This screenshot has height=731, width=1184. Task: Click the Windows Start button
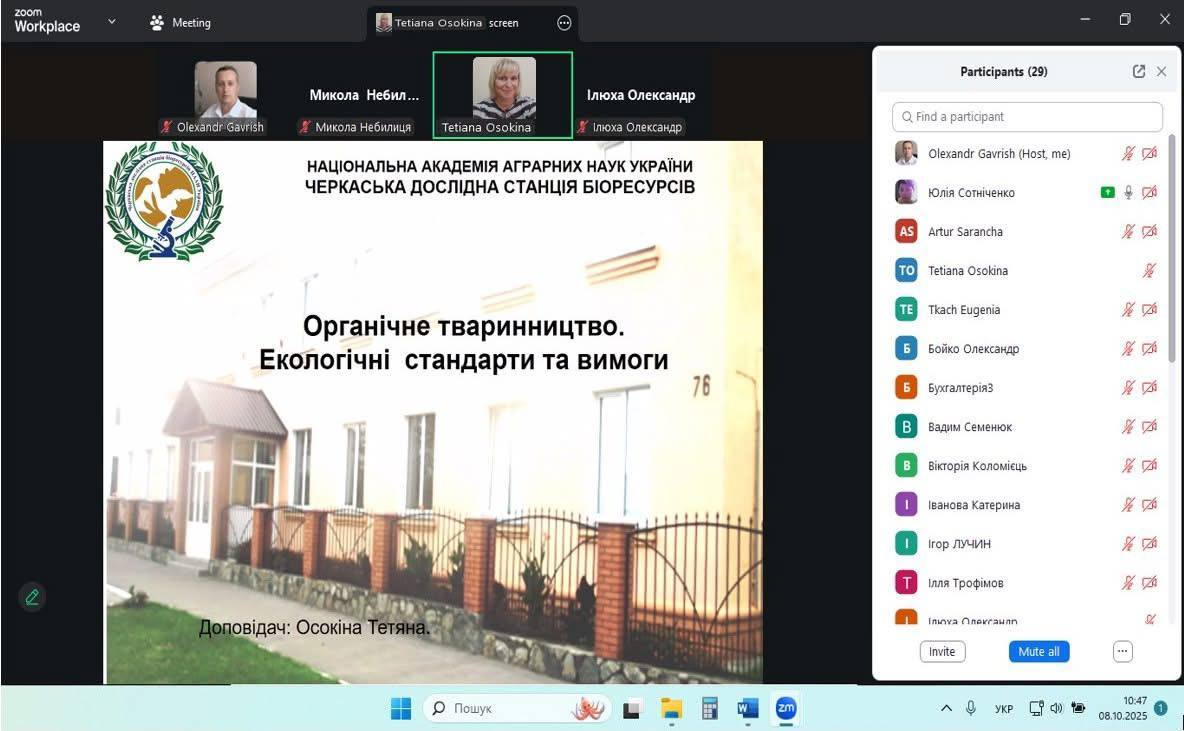(401, 709)
